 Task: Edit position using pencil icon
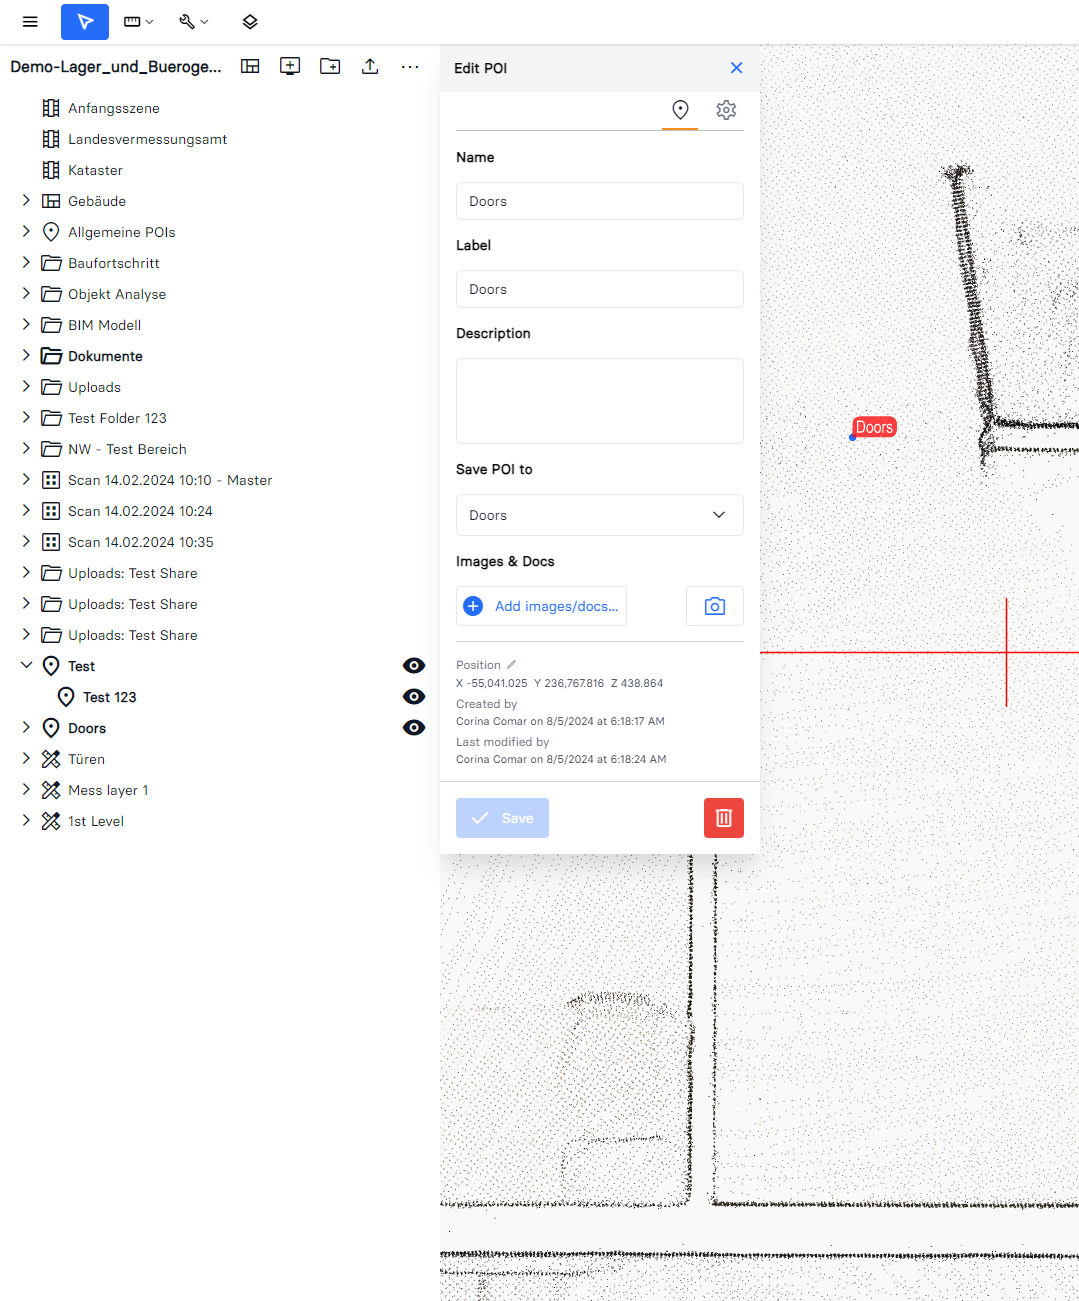(511, 665)
